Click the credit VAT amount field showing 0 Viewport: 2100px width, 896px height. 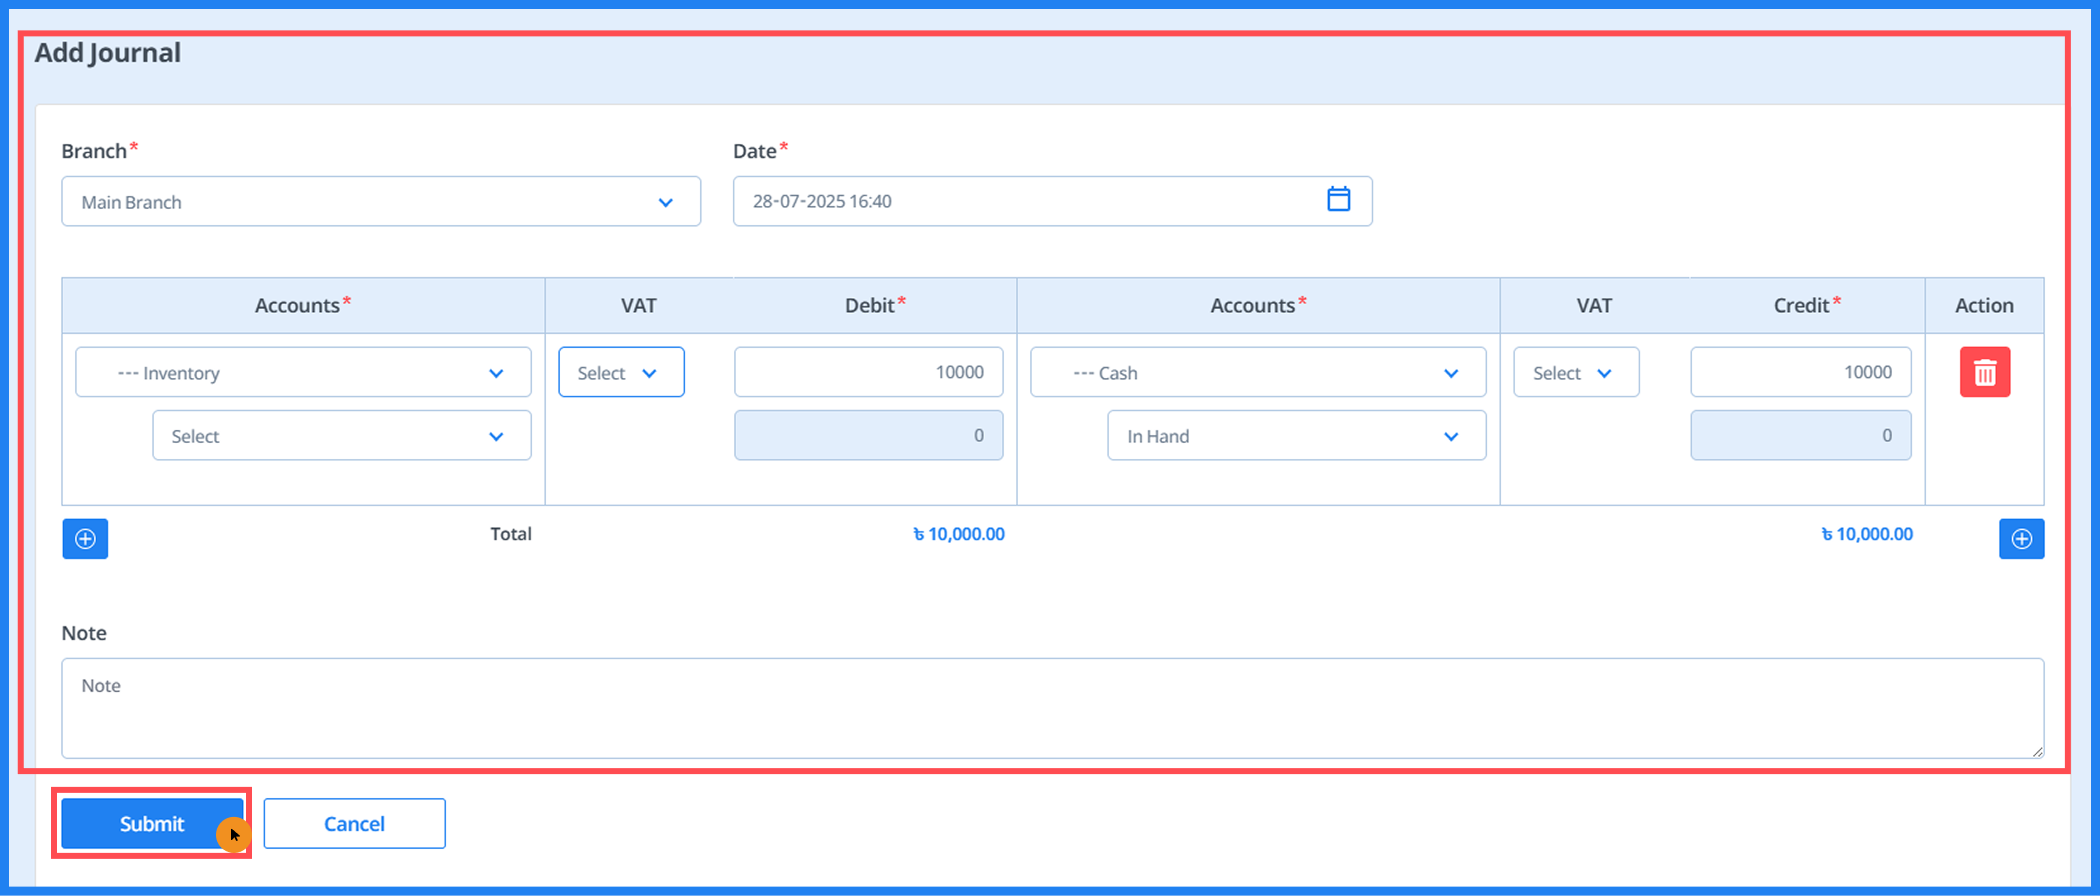pyautogui.click(x=1800, y=435)
